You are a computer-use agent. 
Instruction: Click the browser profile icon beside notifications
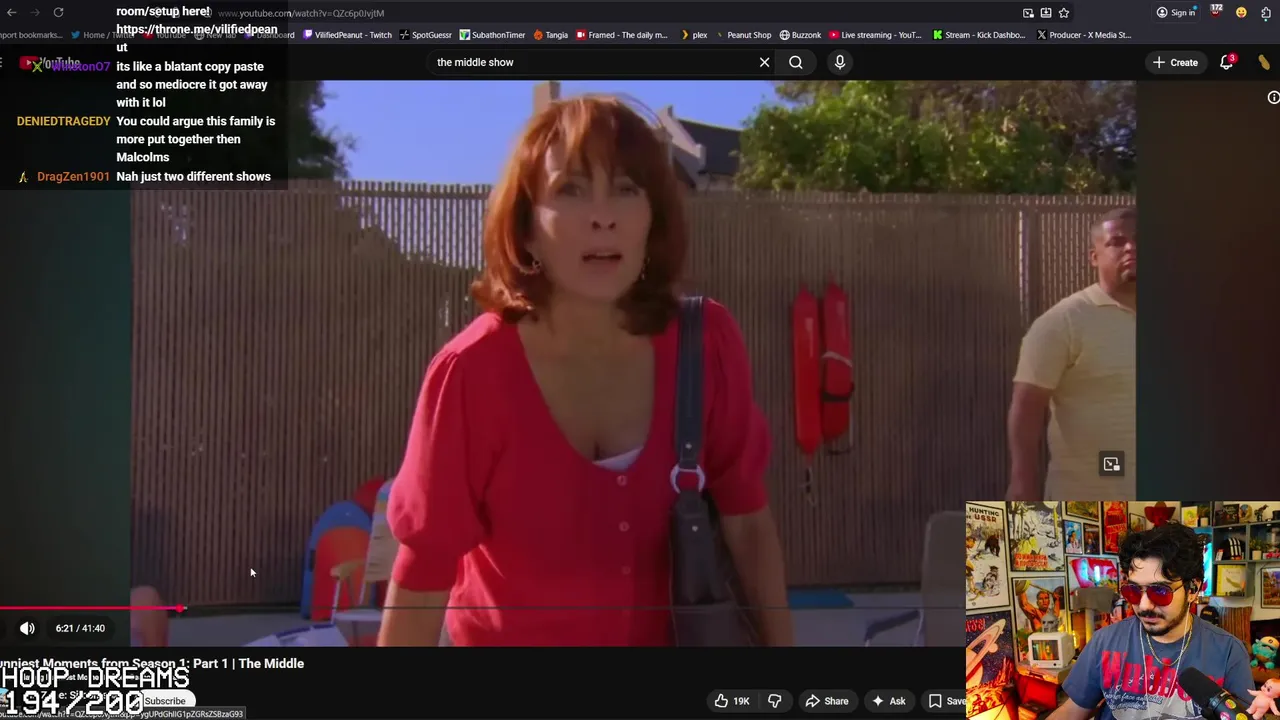point(1264,62)
